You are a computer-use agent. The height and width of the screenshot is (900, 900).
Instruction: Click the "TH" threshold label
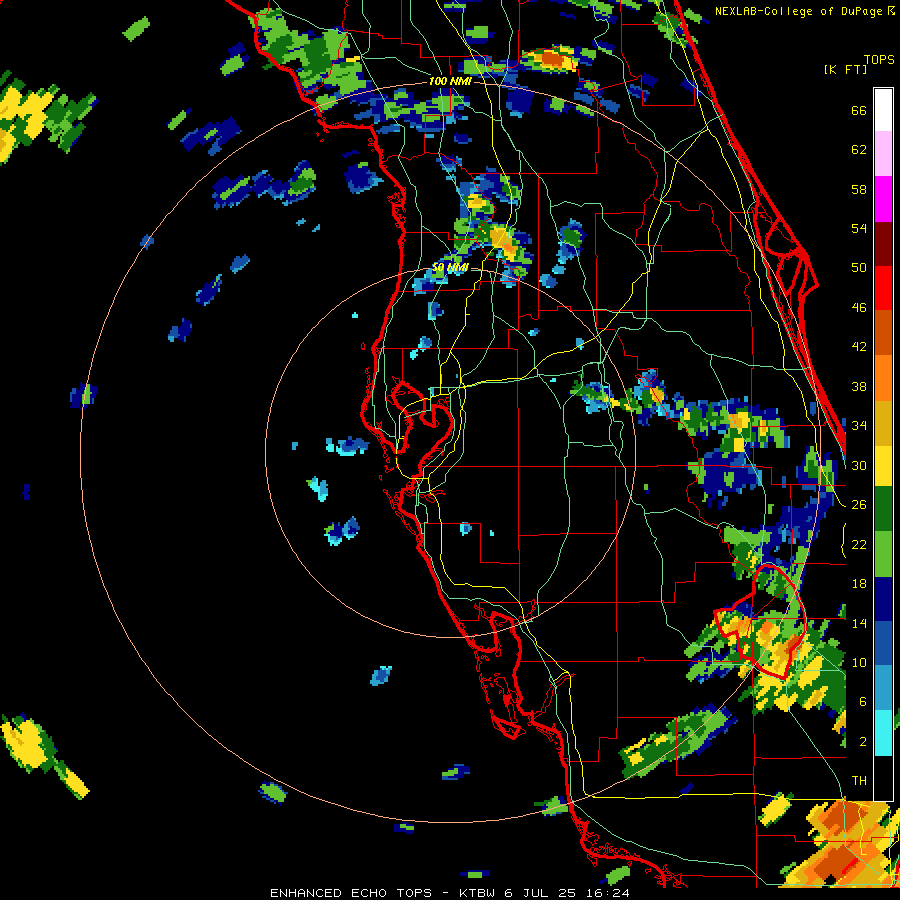tap(859, 781)
